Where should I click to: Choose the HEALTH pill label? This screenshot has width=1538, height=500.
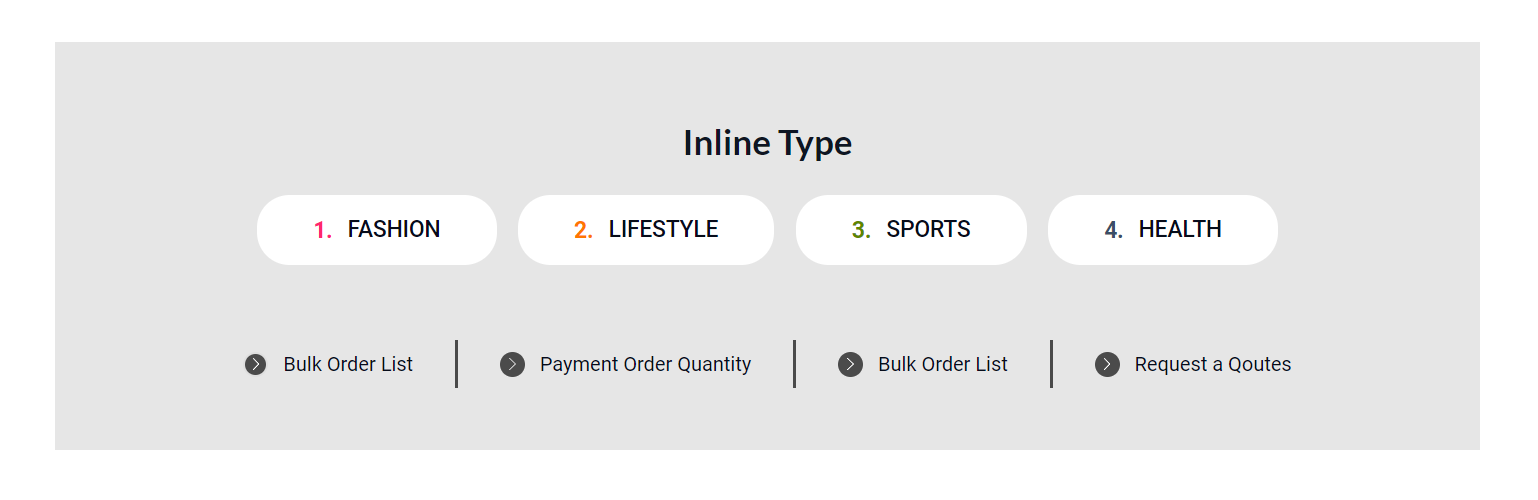(1179, 230)
